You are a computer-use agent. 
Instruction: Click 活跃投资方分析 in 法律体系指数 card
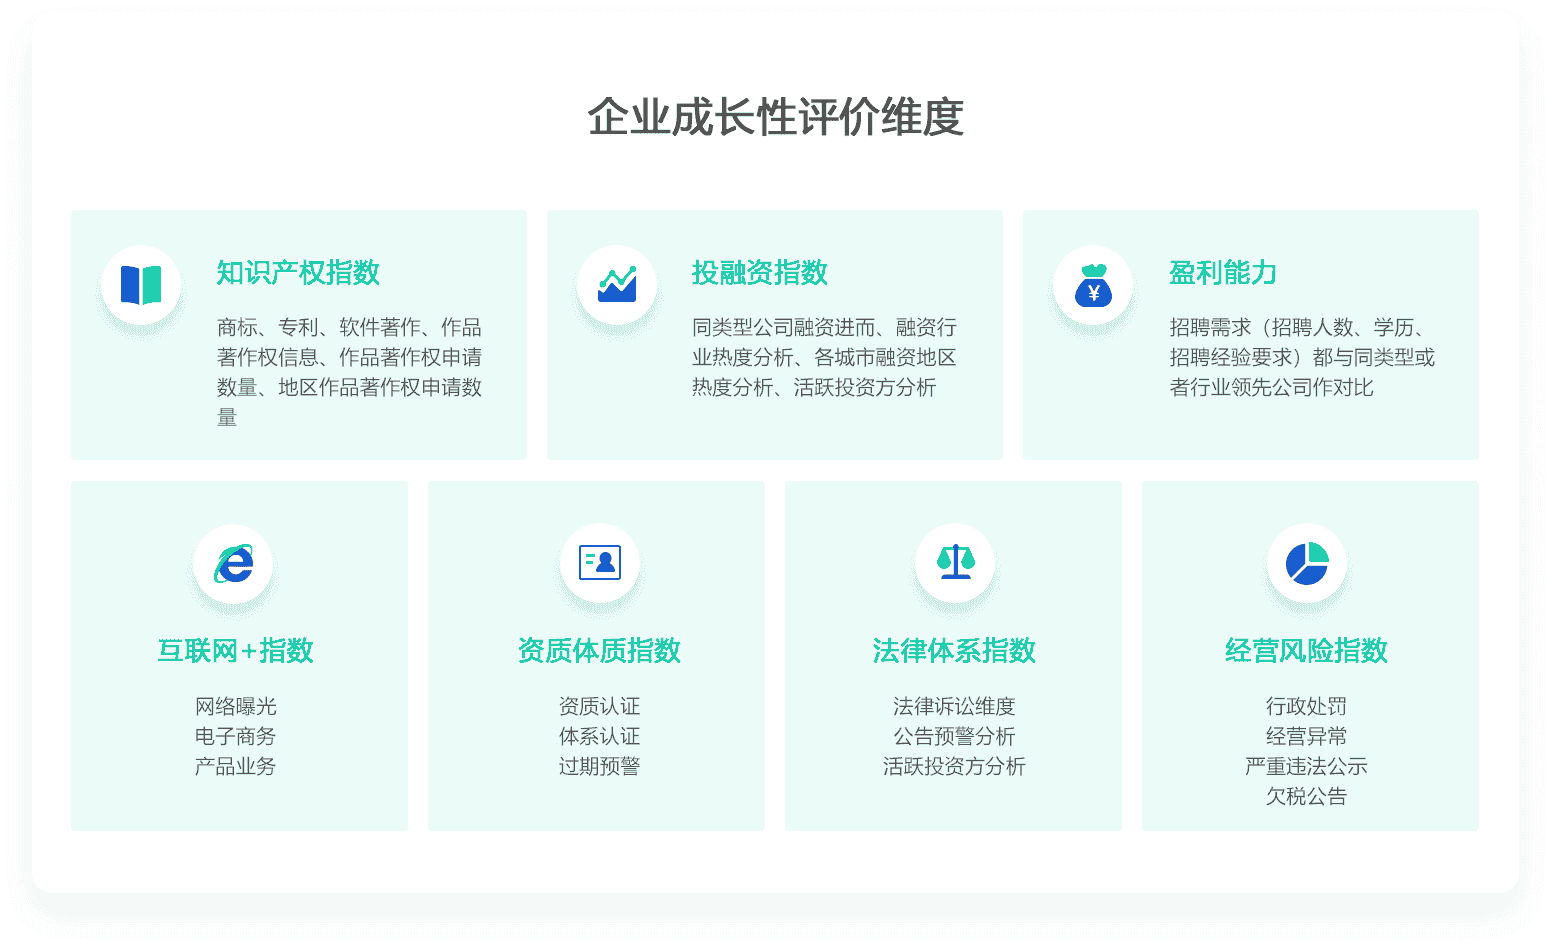[x=954, y=767]
